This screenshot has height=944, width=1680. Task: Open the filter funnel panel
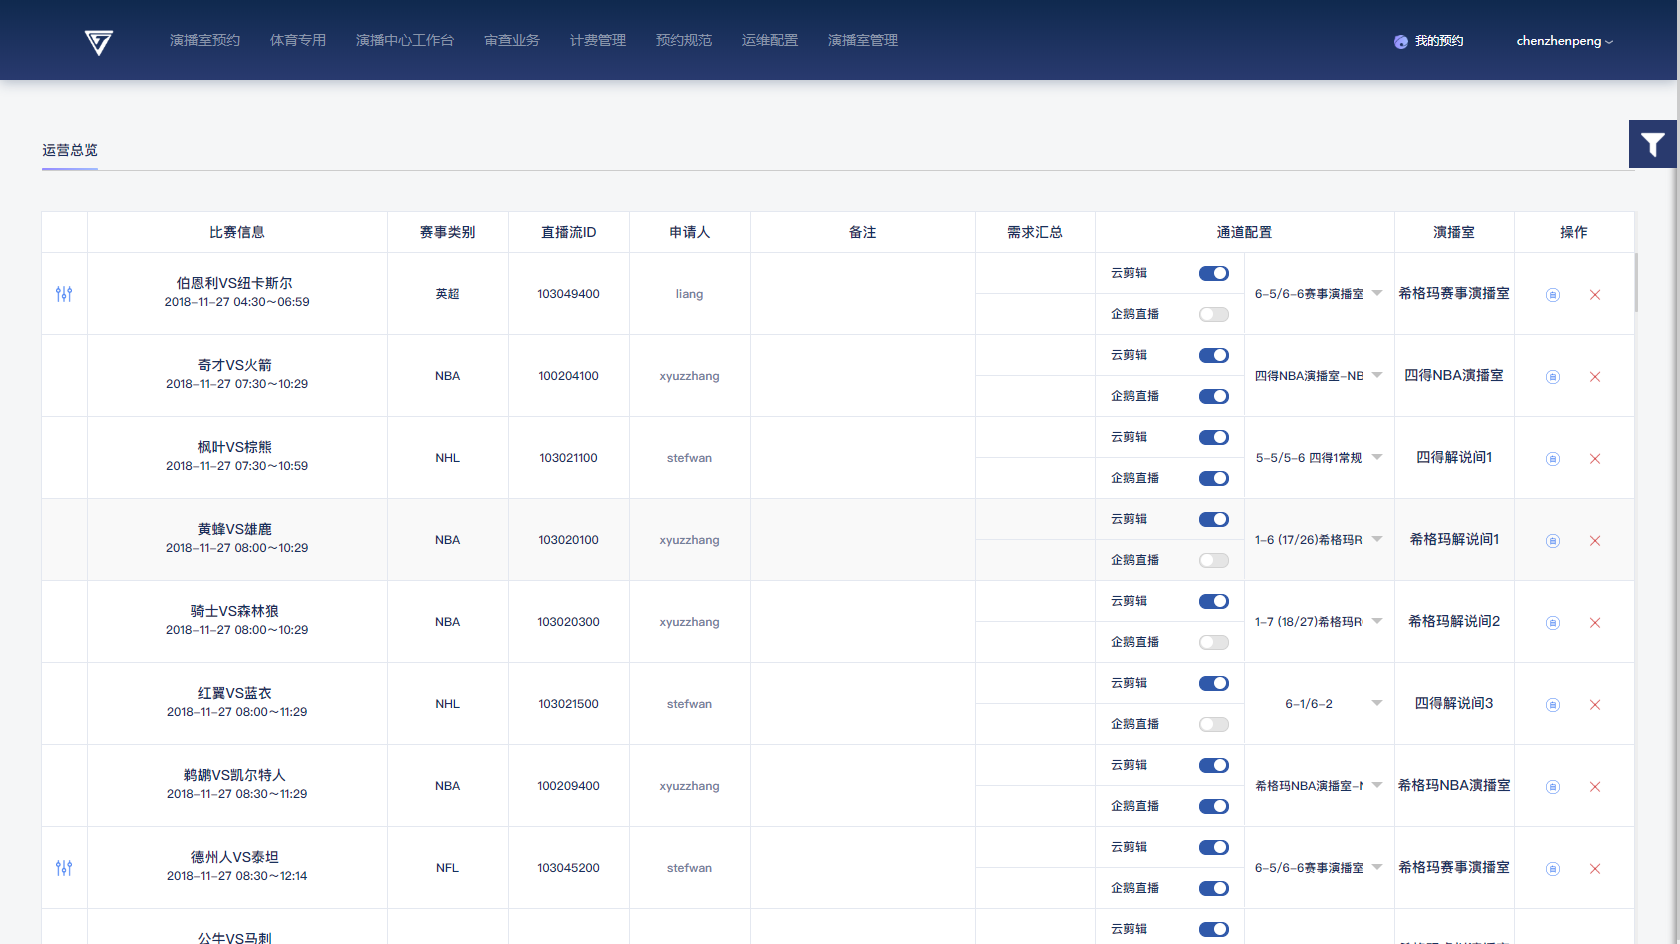pos(1653,145)
